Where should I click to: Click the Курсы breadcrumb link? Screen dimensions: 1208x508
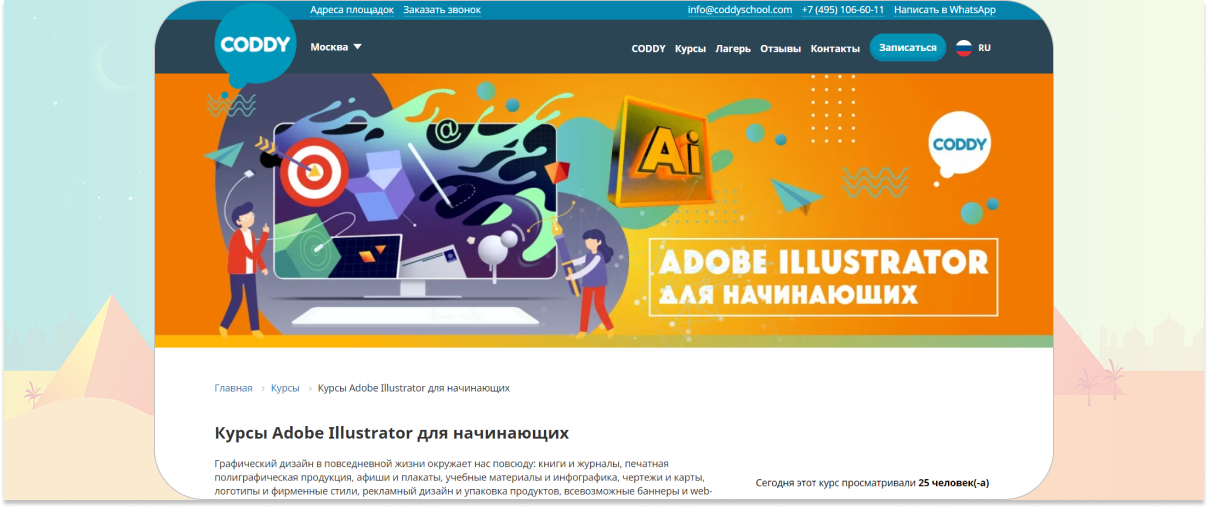click(285, 388)
